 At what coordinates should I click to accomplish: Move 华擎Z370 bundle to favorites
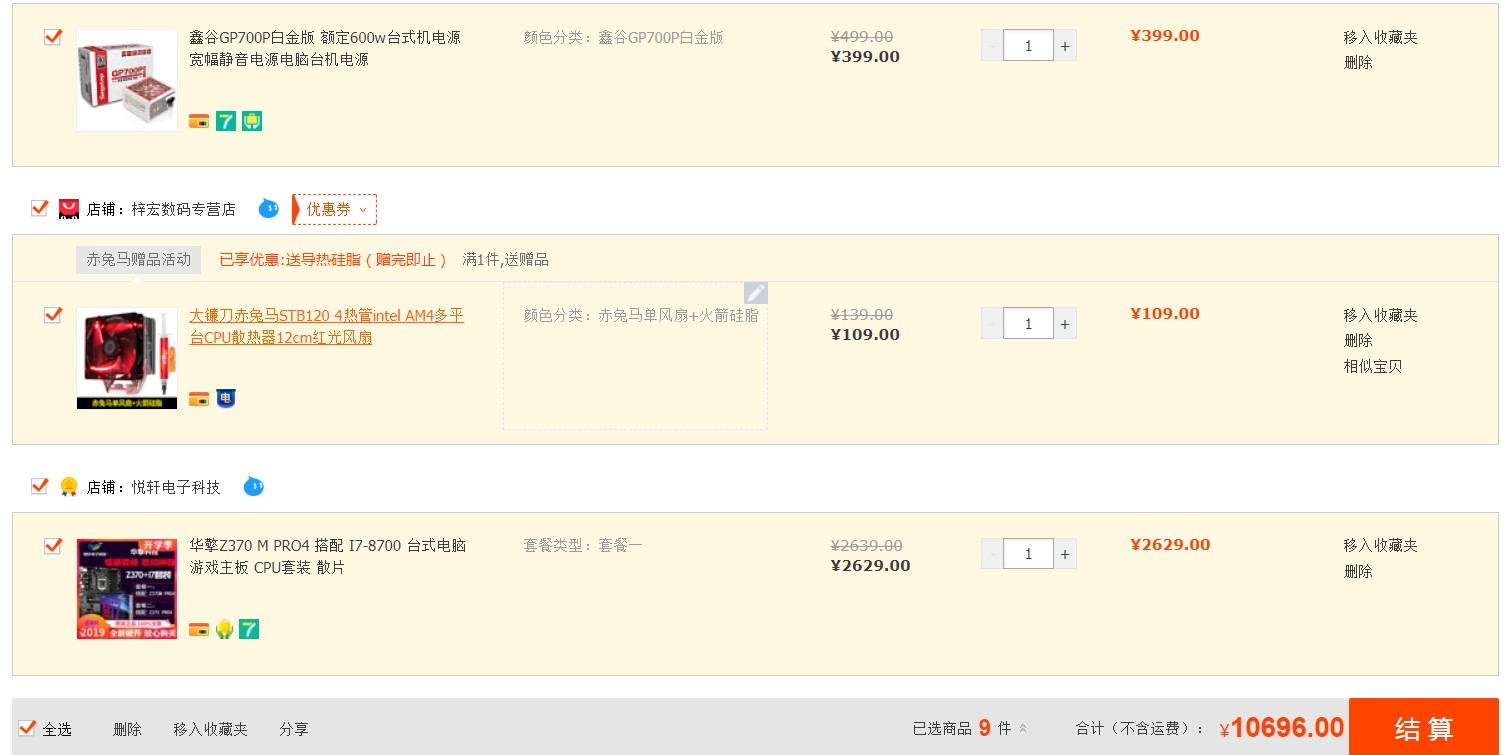coord(1380,545)
